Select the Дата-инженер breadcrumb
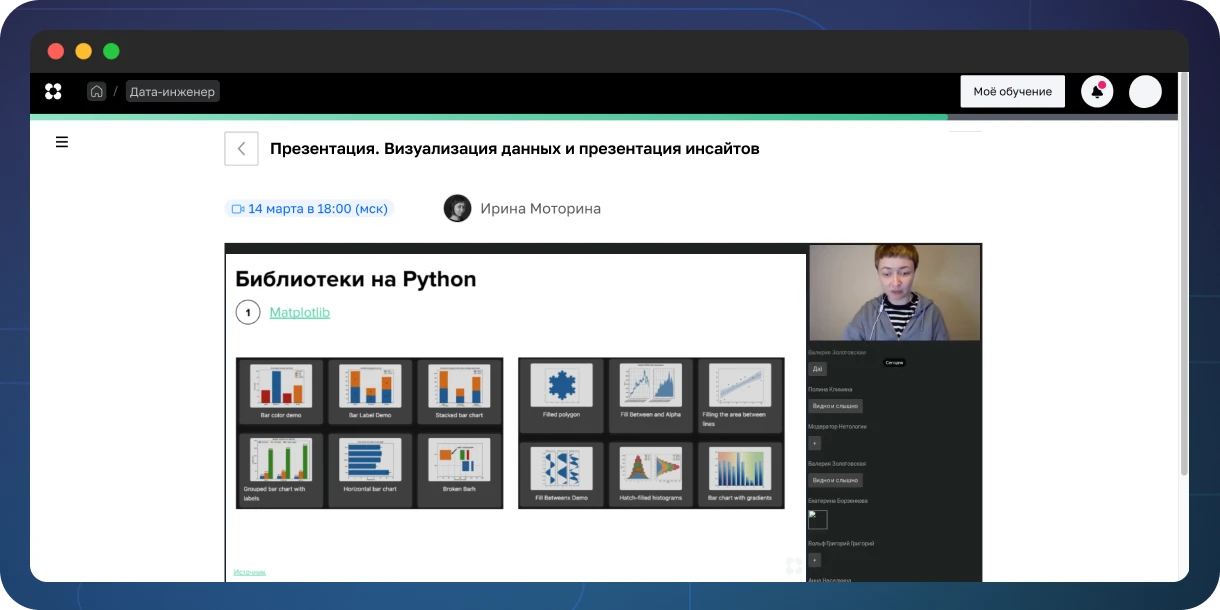 [x=172, y=91]
